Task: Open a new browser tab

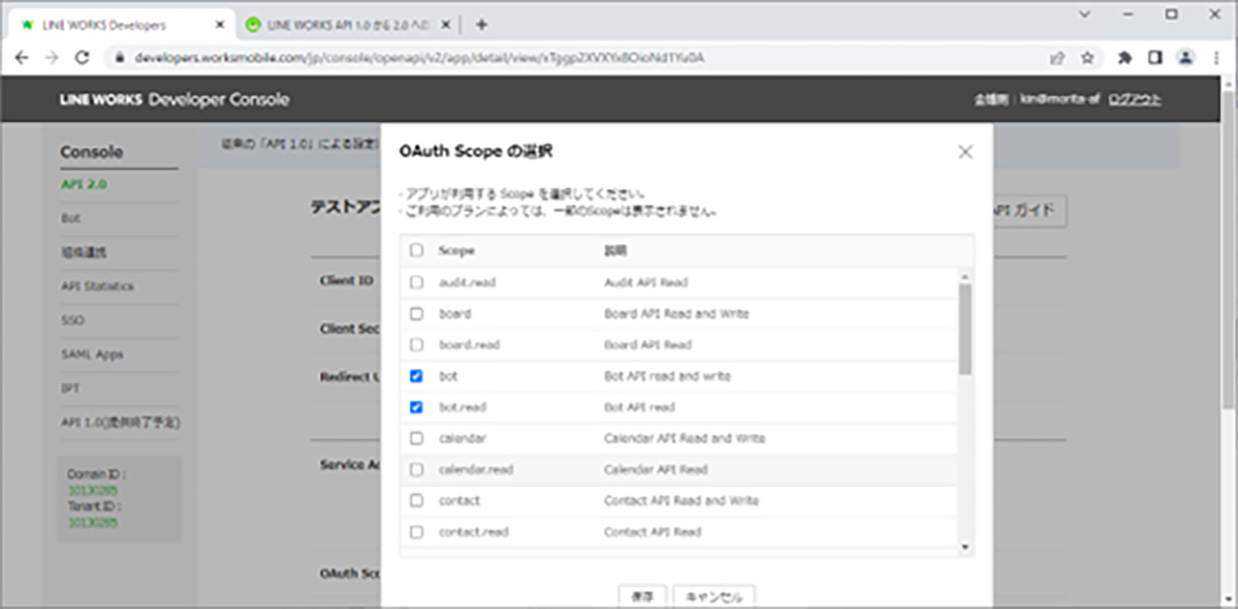Action: [x=481, y=24]
